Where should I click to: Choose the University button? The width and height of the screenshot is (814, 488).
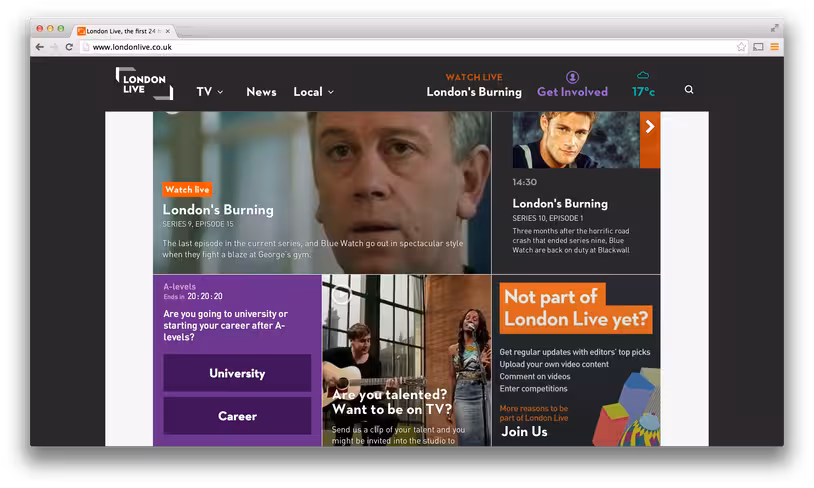237,373
